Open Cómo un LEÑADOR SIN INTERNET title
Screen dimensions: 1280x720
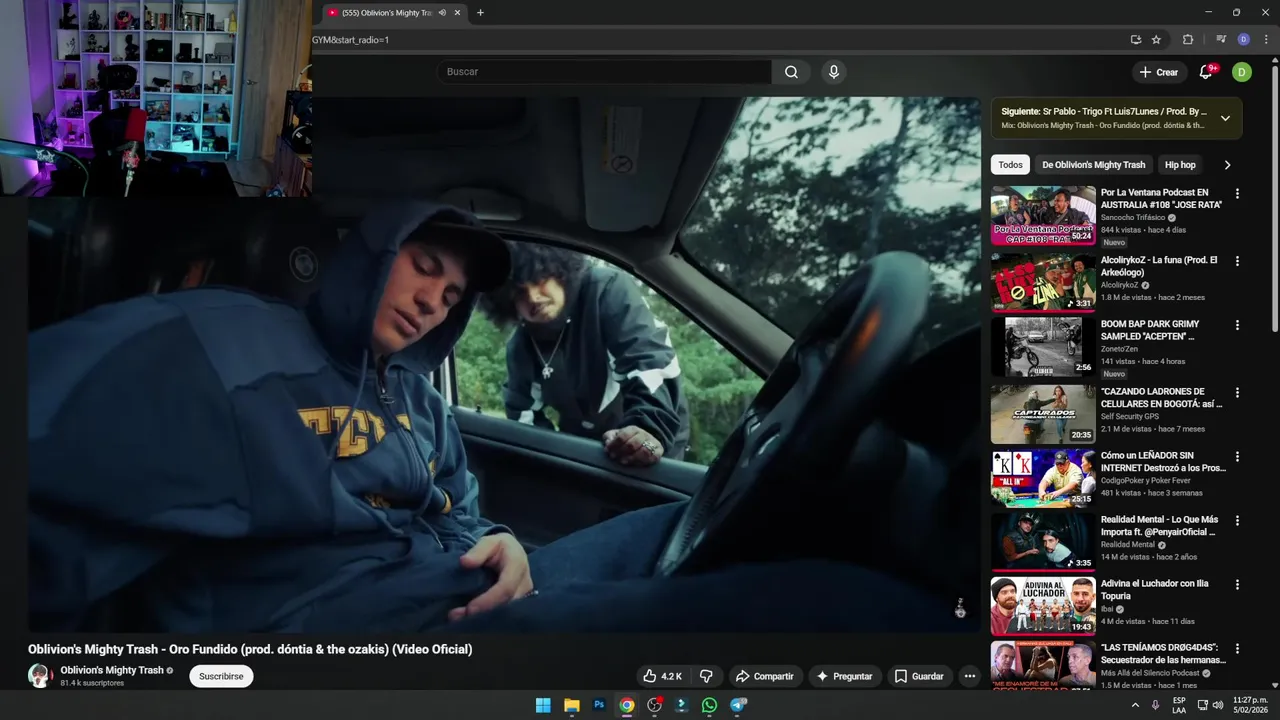[1163, 462]
